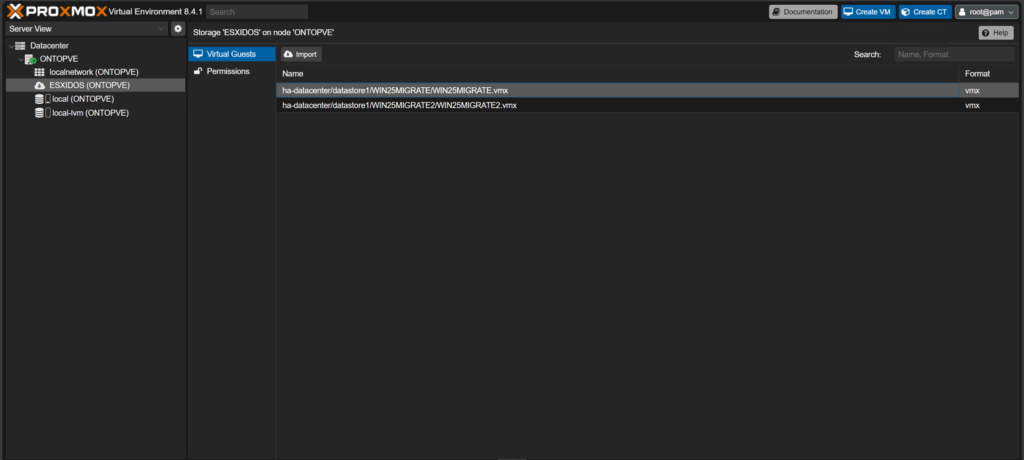Select the WIN25MIGRATE2.vmx row
Image resolution: width=1024 pixels, height=460 pixels.
(647, 105)
